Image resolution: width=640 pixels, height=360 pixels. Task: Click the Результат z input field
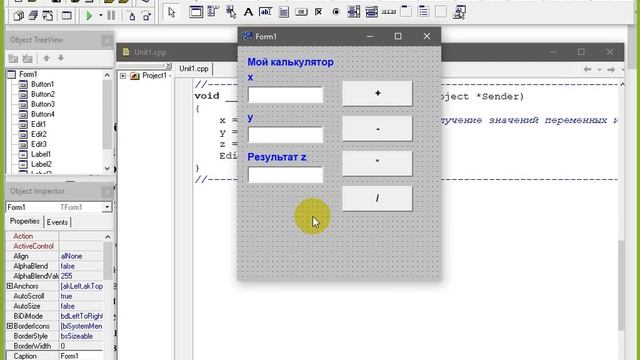pos(285,175)
